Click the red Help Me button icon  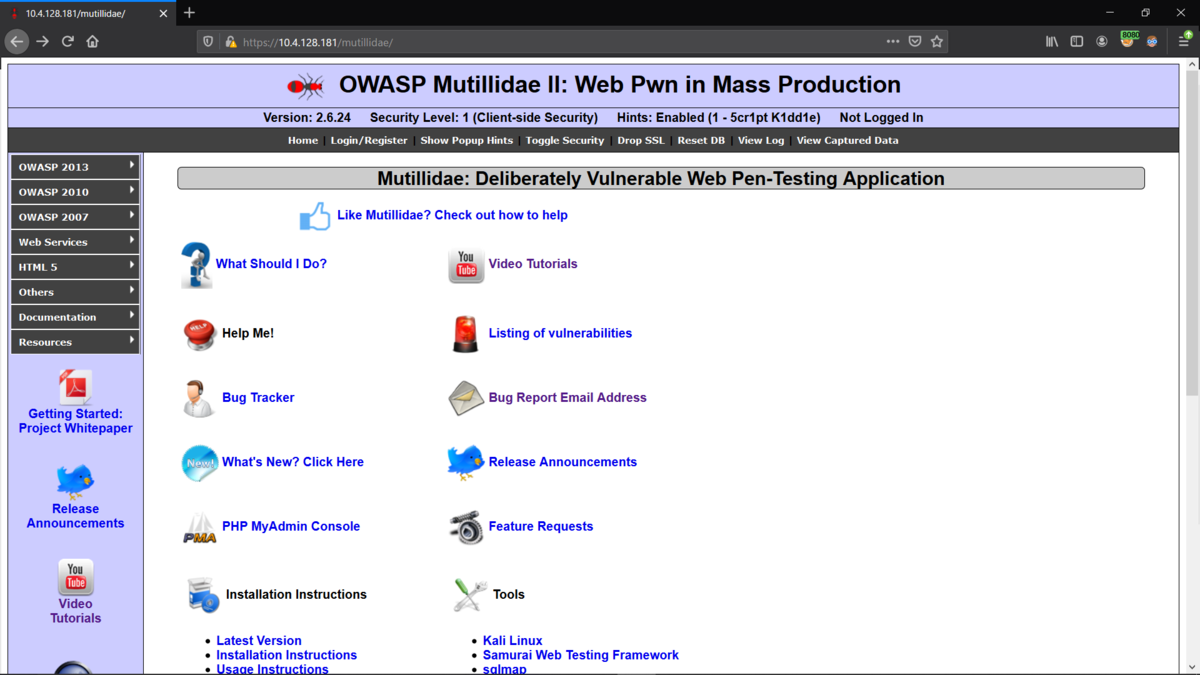(200, 334)
